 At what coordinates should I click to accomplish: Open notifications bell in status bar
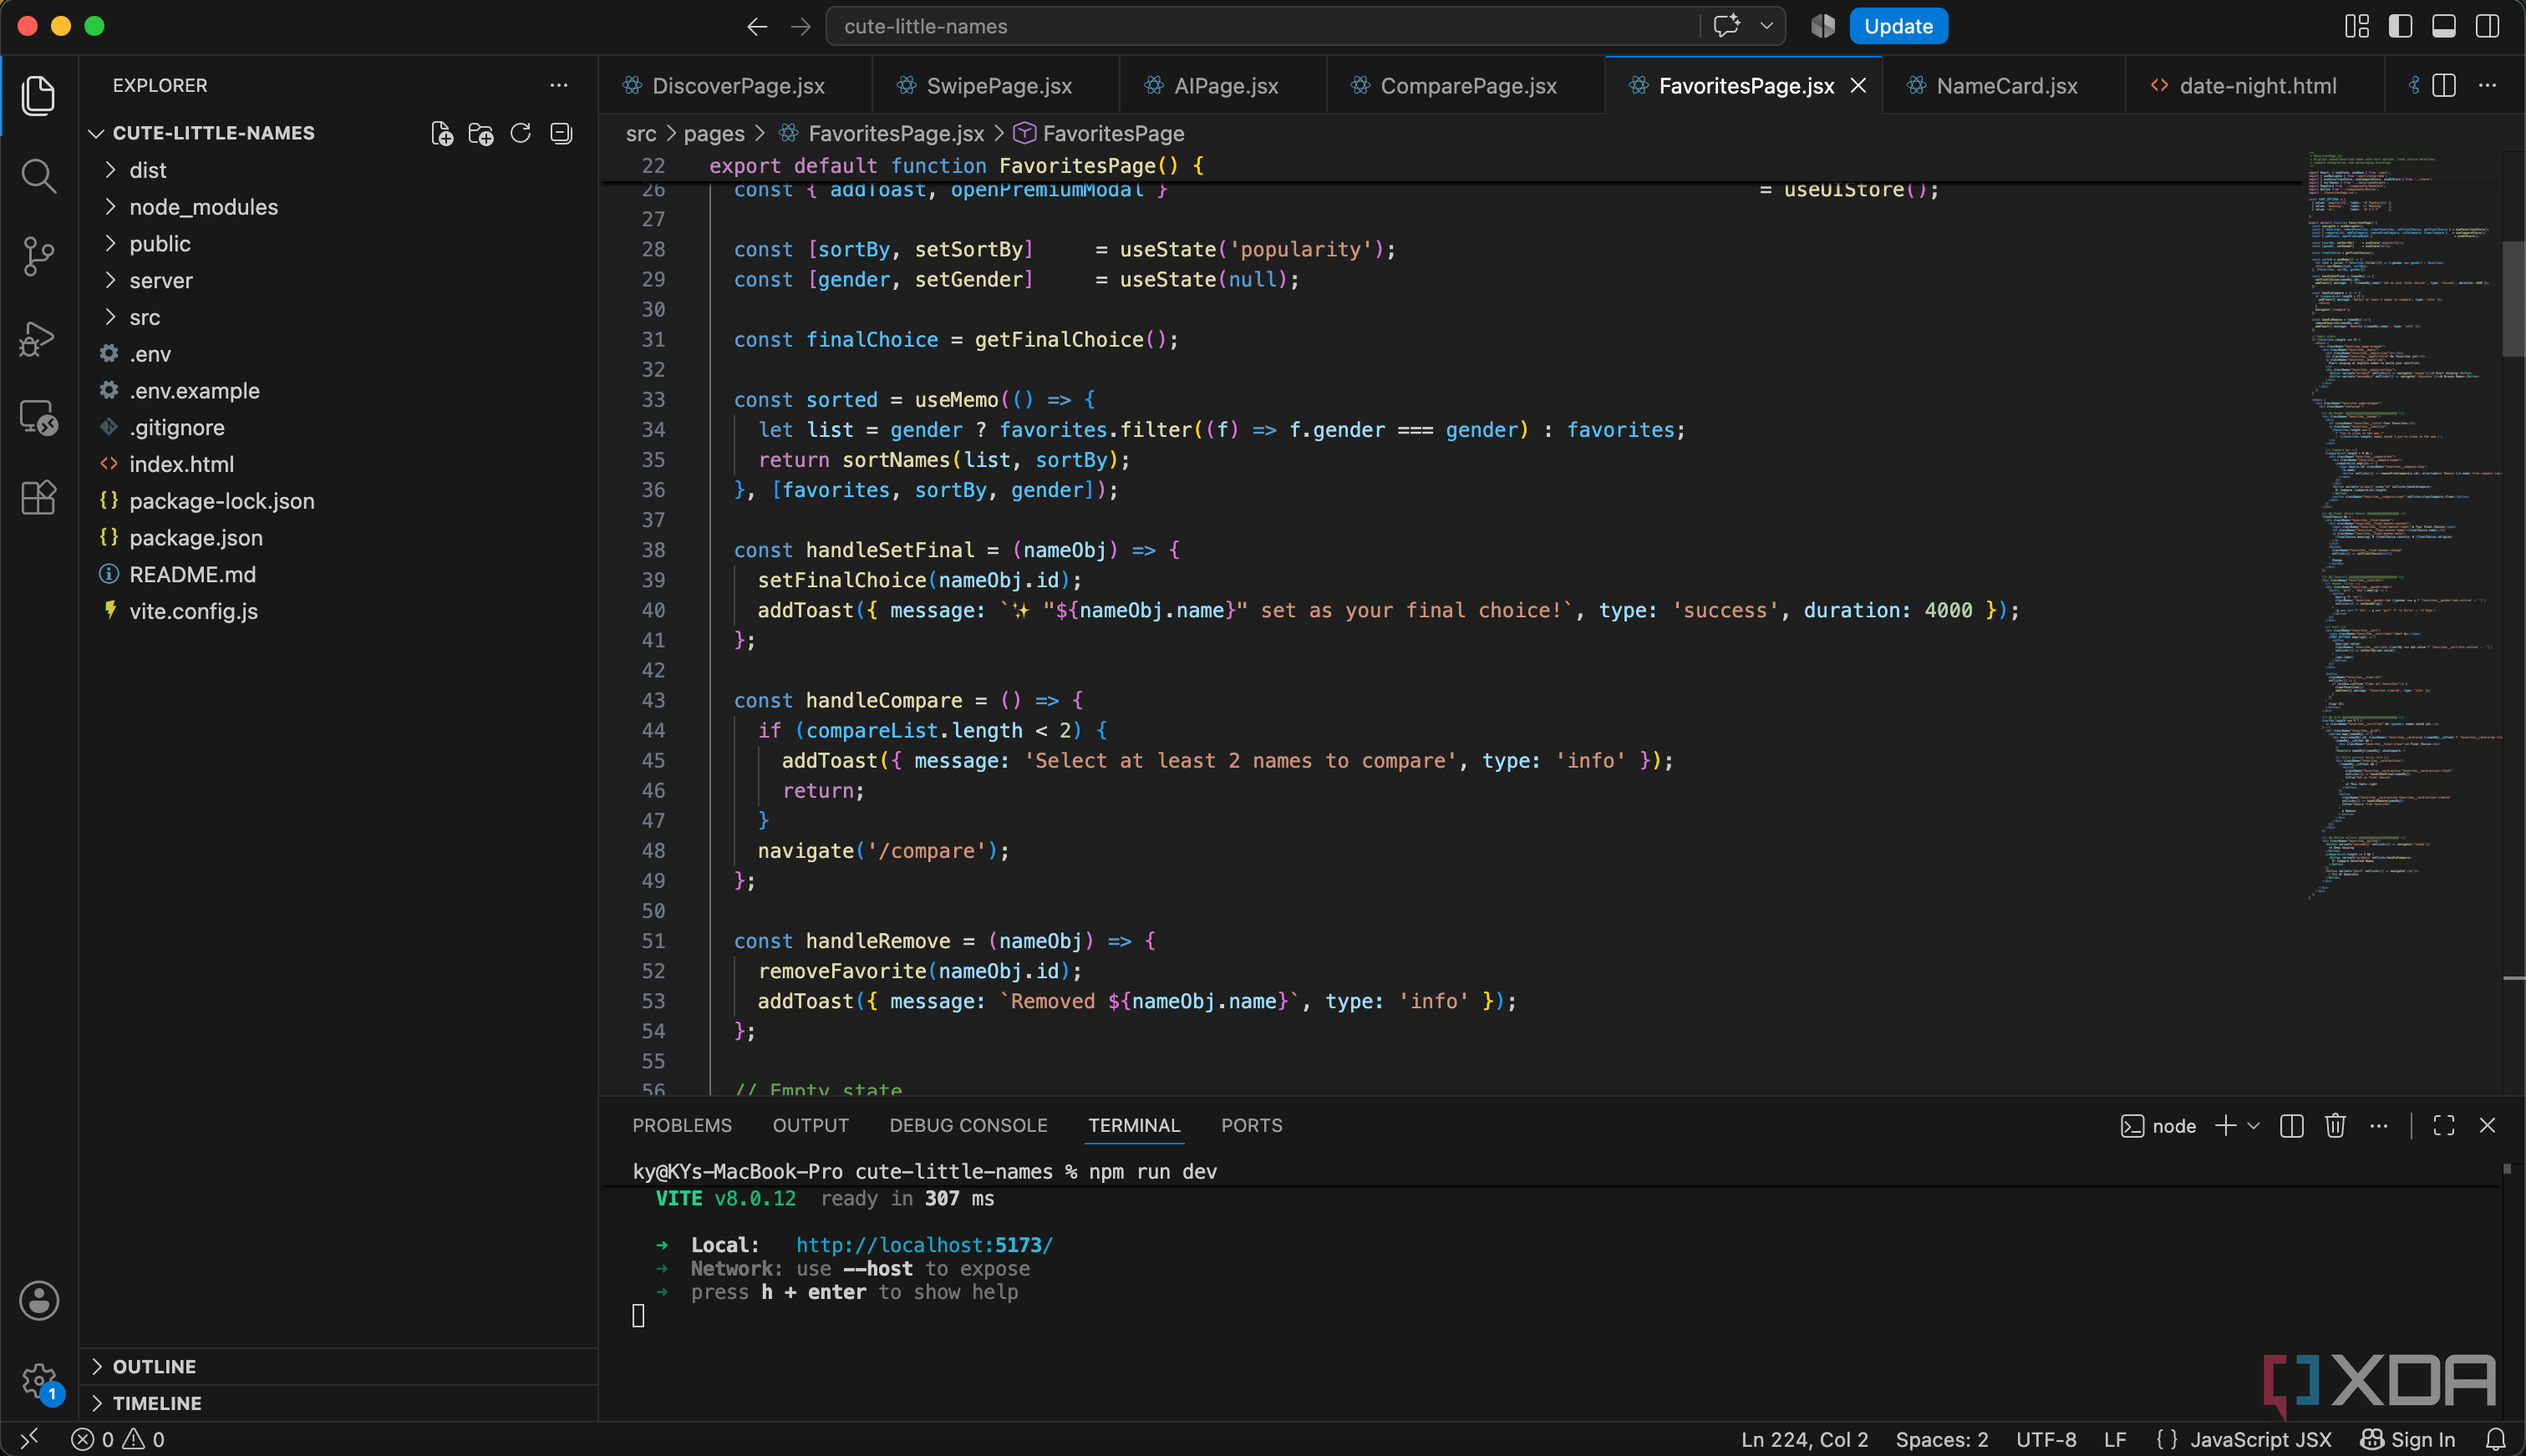(2496, 1439)
